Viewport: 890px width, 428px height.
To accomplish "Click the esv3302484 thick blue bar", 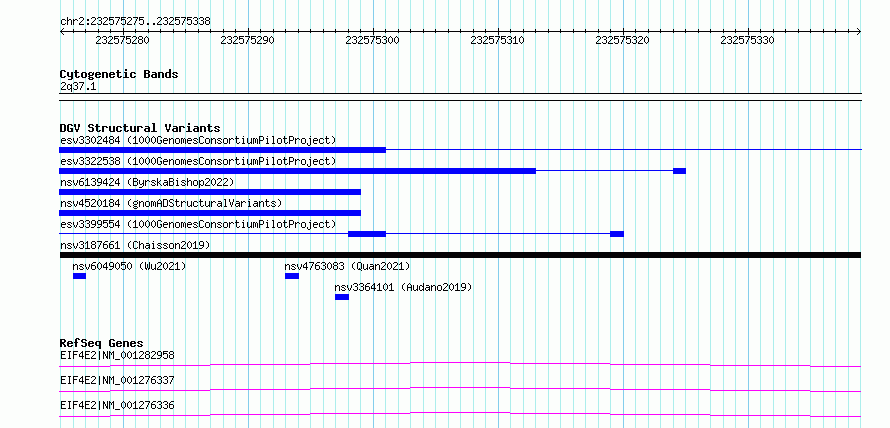I will tap(222, 150).
